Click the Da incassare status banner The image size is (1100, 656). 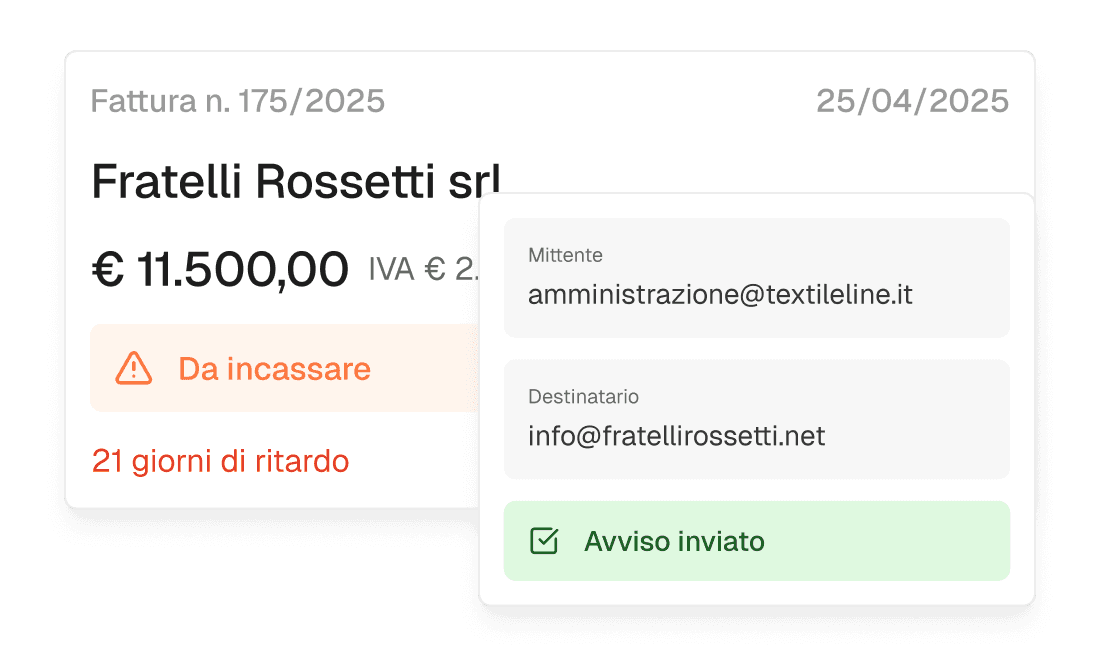[285, 368]
